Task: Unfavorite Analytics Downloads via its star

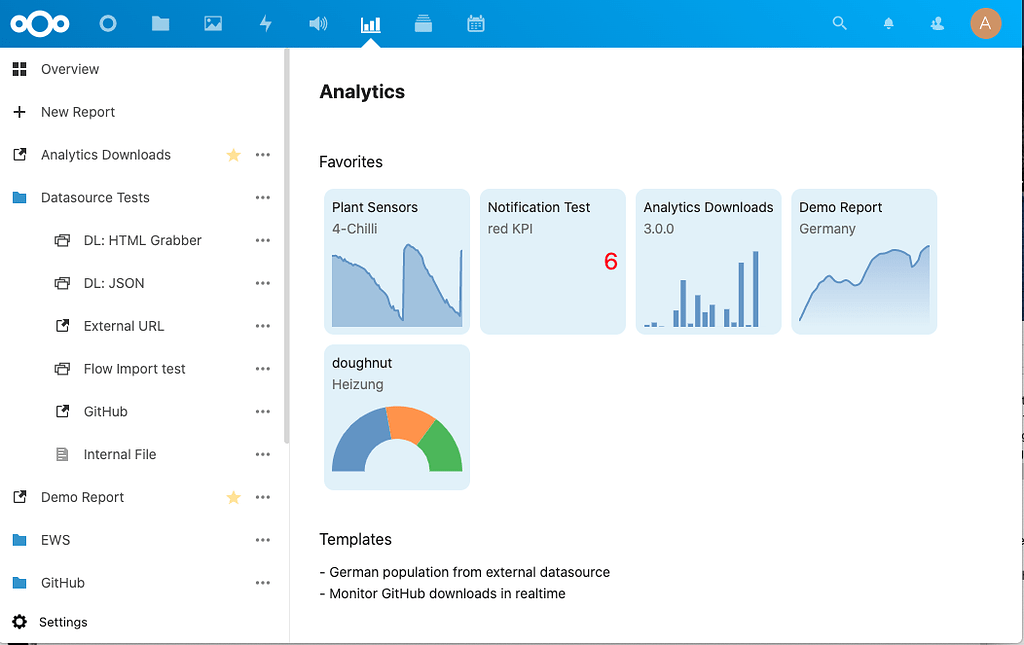Action: pyautogui.click(x=233, y=155)
